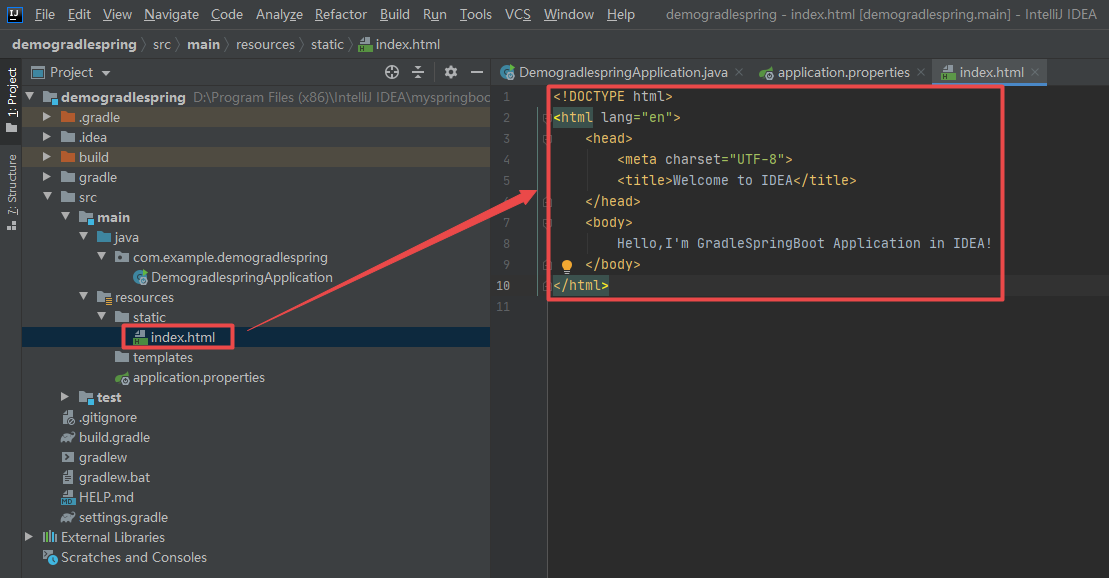Close the DemogradlespringApplication.java tab

pyautogui.click(x=739, y=72)
